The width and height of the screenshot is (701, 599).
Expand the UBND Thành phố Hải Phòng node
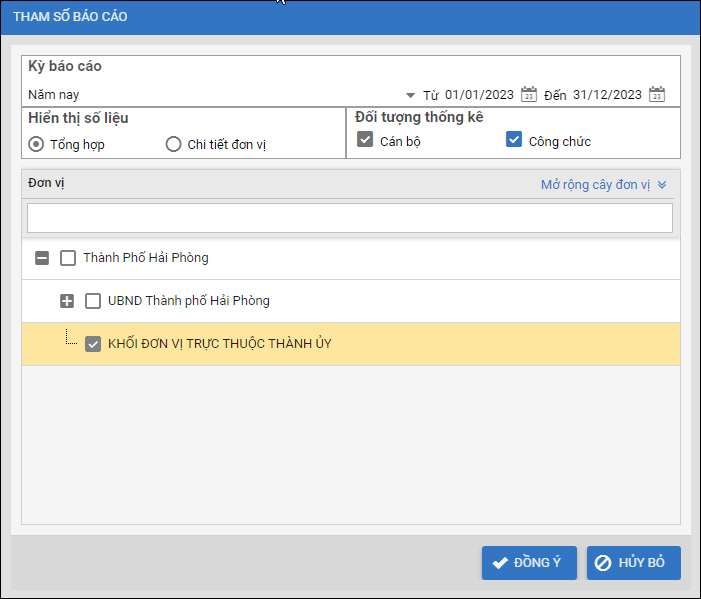pos(67,301)
